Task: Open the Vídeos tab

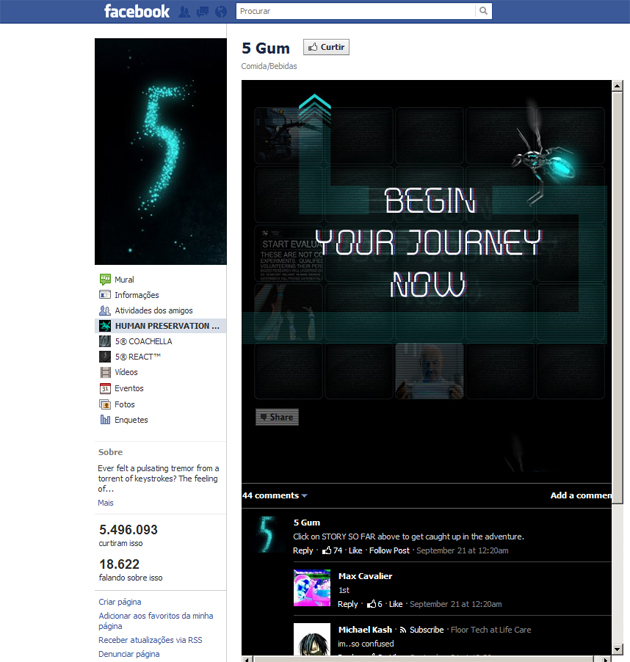Action: pyautogui.click(x=126, y=372)
